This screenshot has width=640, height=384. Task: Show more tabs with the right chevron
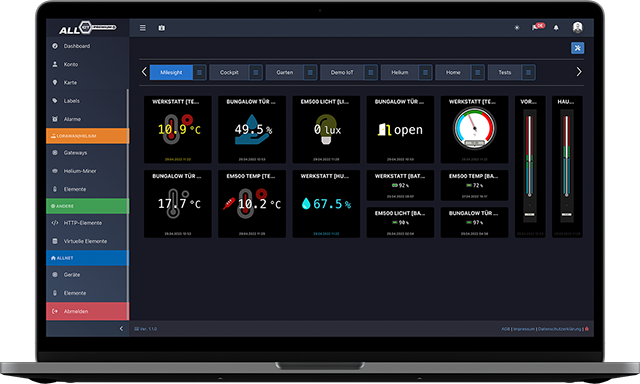[x=579, y=72]
